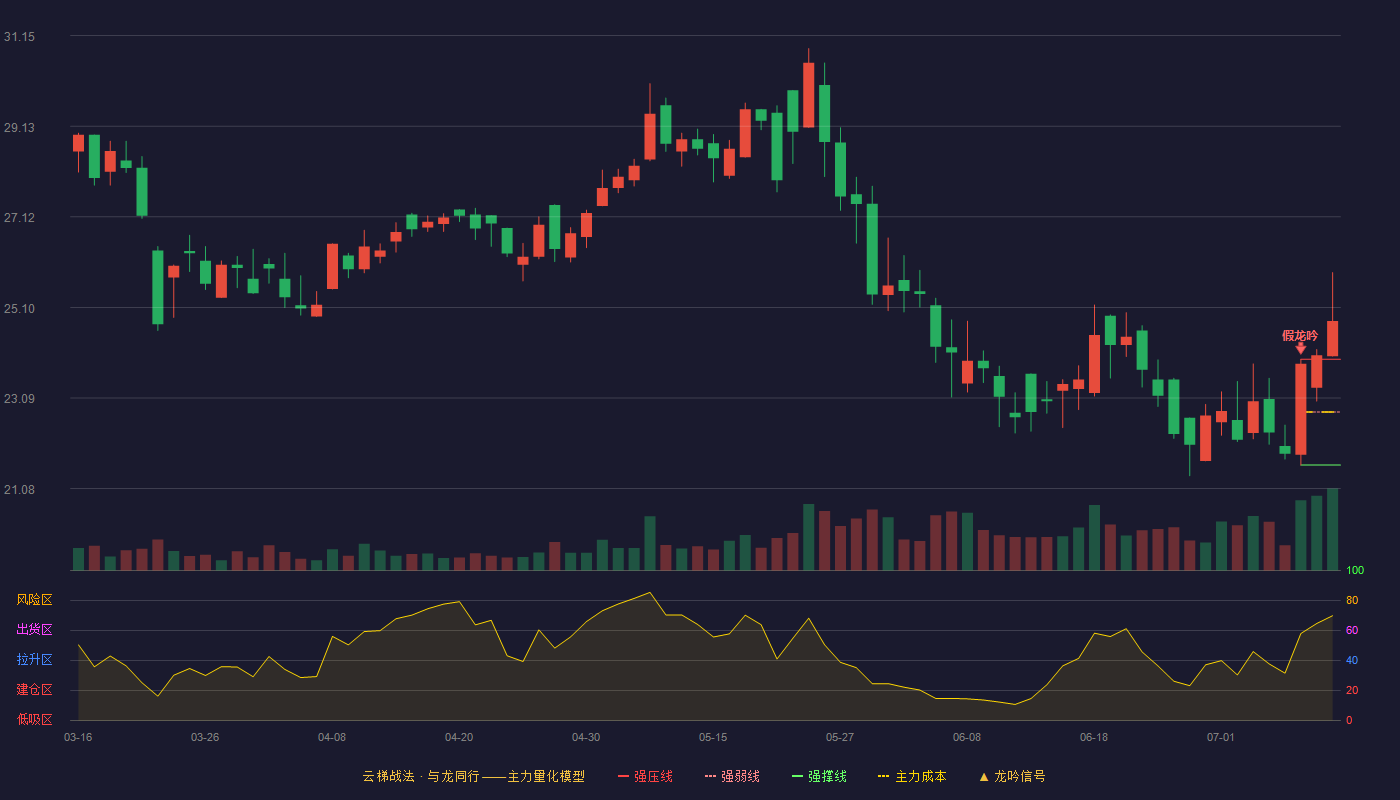Click the orange 80 indicator scale value
The width and height of the screenshot is (1400, 800).
(1352, 600)
